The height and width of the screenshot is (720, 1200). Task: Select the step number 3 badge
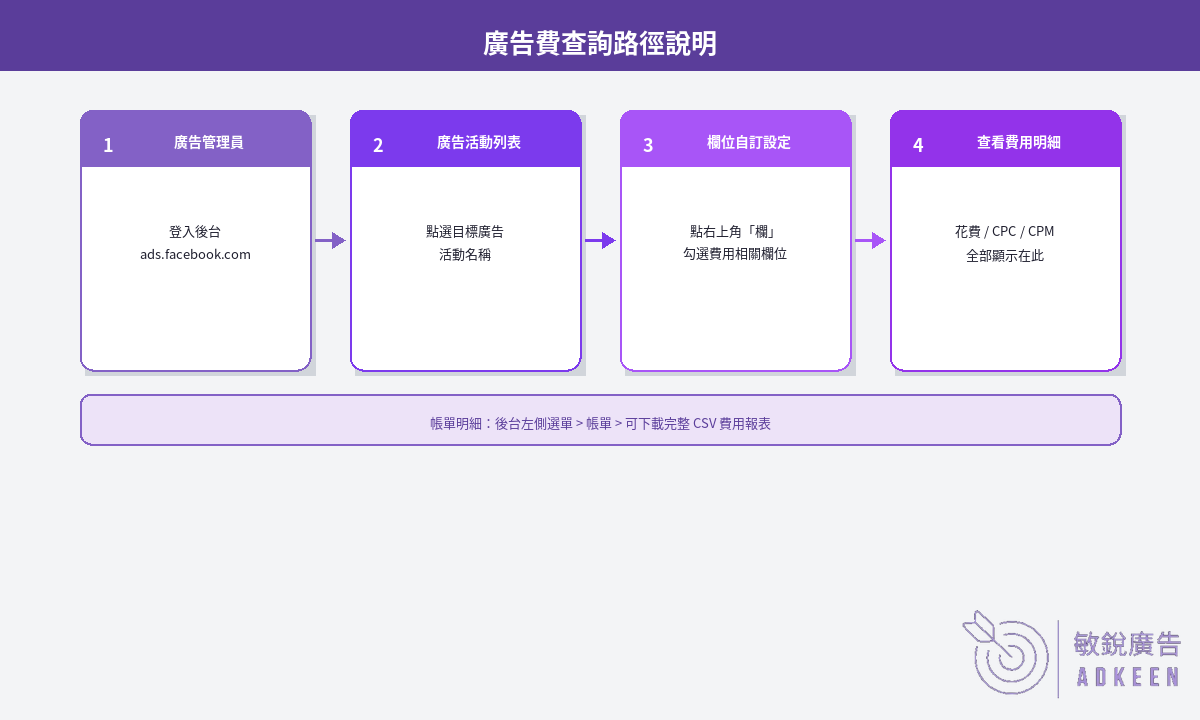click(x=648, y=145)
